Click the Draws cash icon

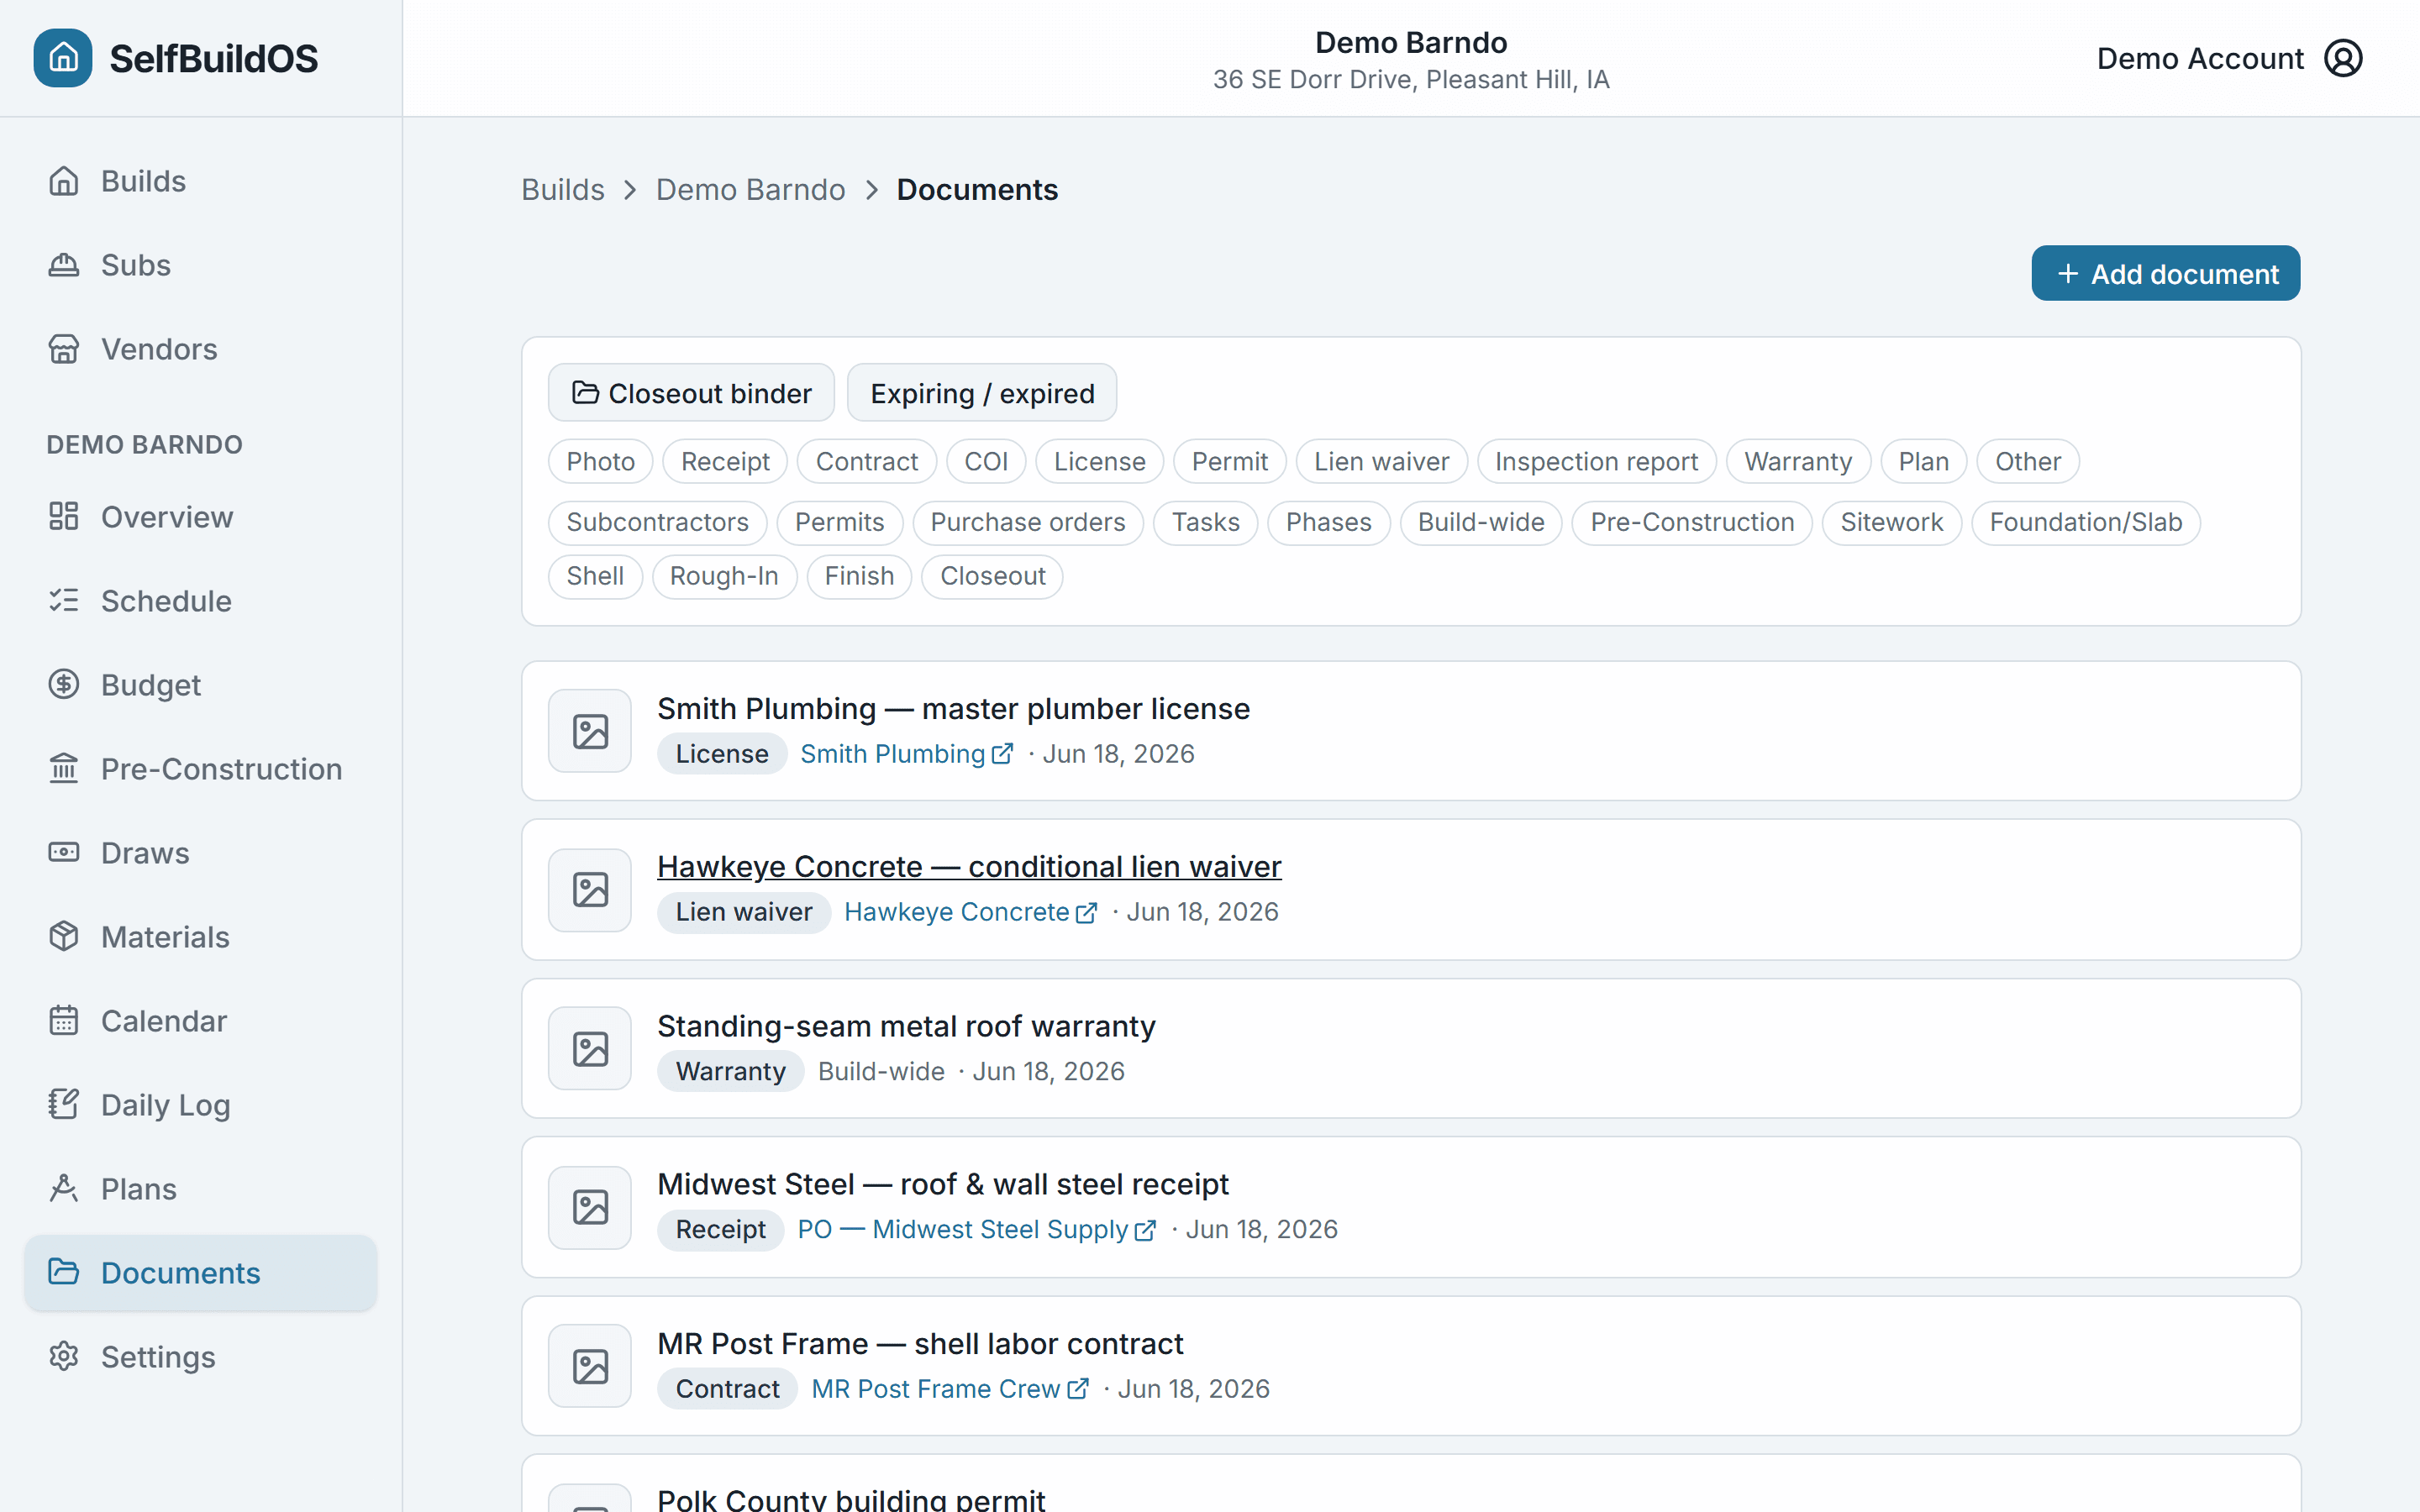[x=64, y=852]
